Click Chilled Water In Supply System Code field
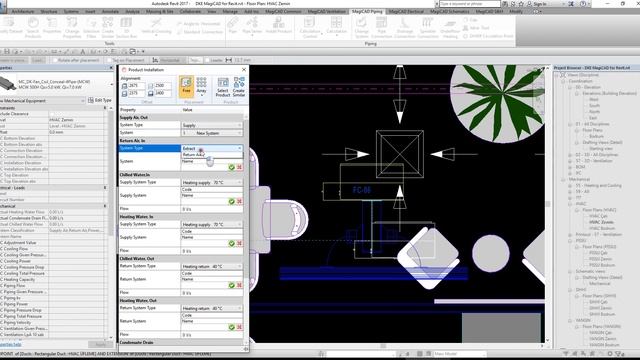The height and width of the screenshot is (360, 640). [x=212, y=190]
